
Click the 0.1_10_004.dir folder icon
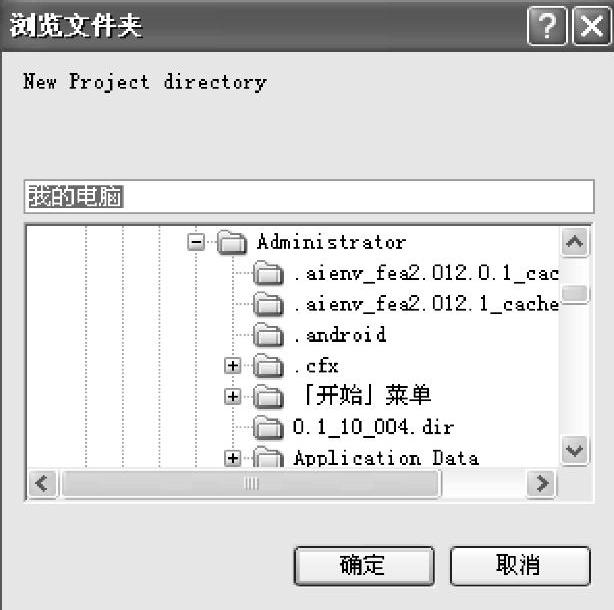[268, 427]
